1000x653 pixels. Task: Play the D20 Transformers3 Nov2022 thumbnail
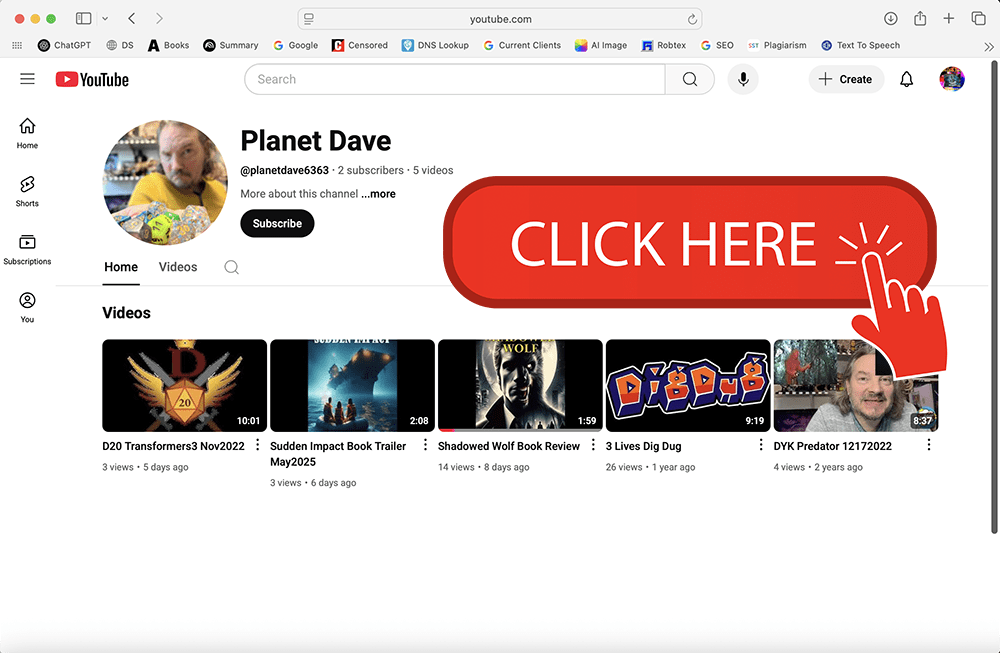184,385
